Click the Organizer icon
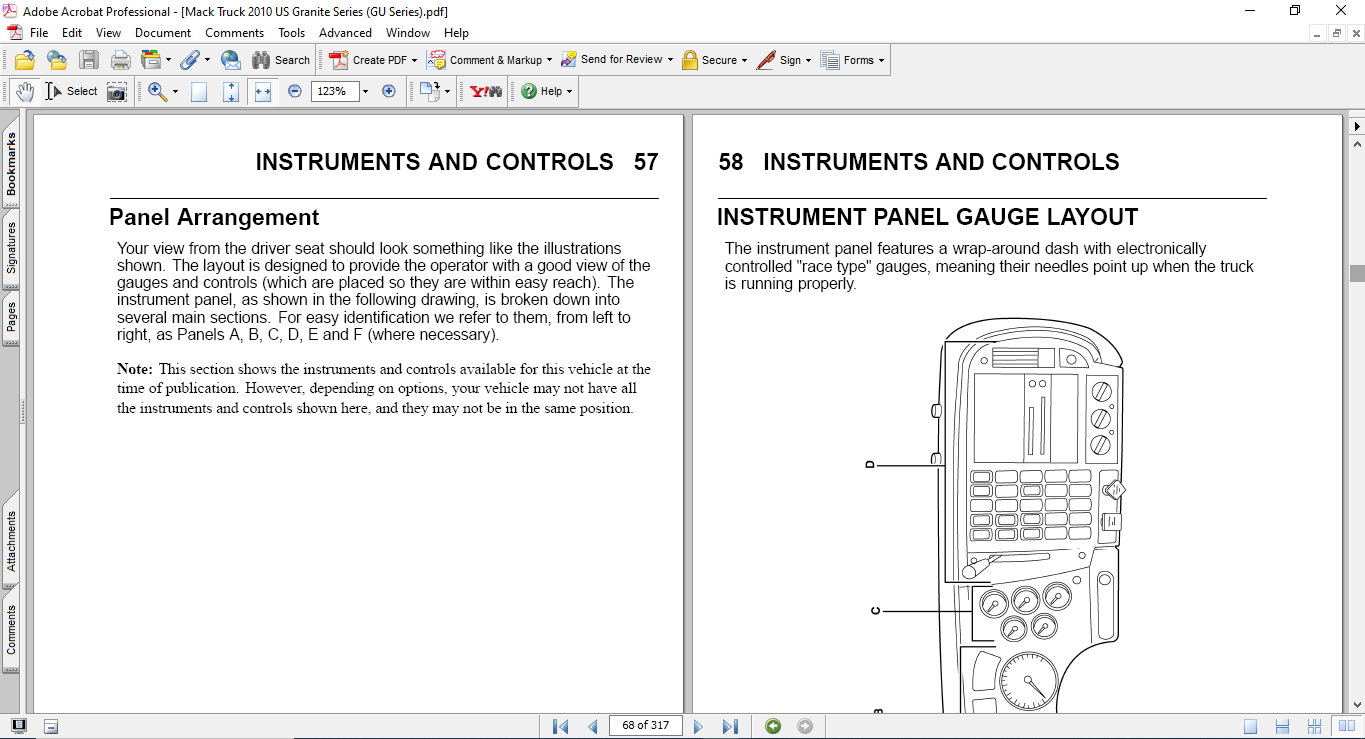This screenshot has height=739, width=1365. click(151, 60)
